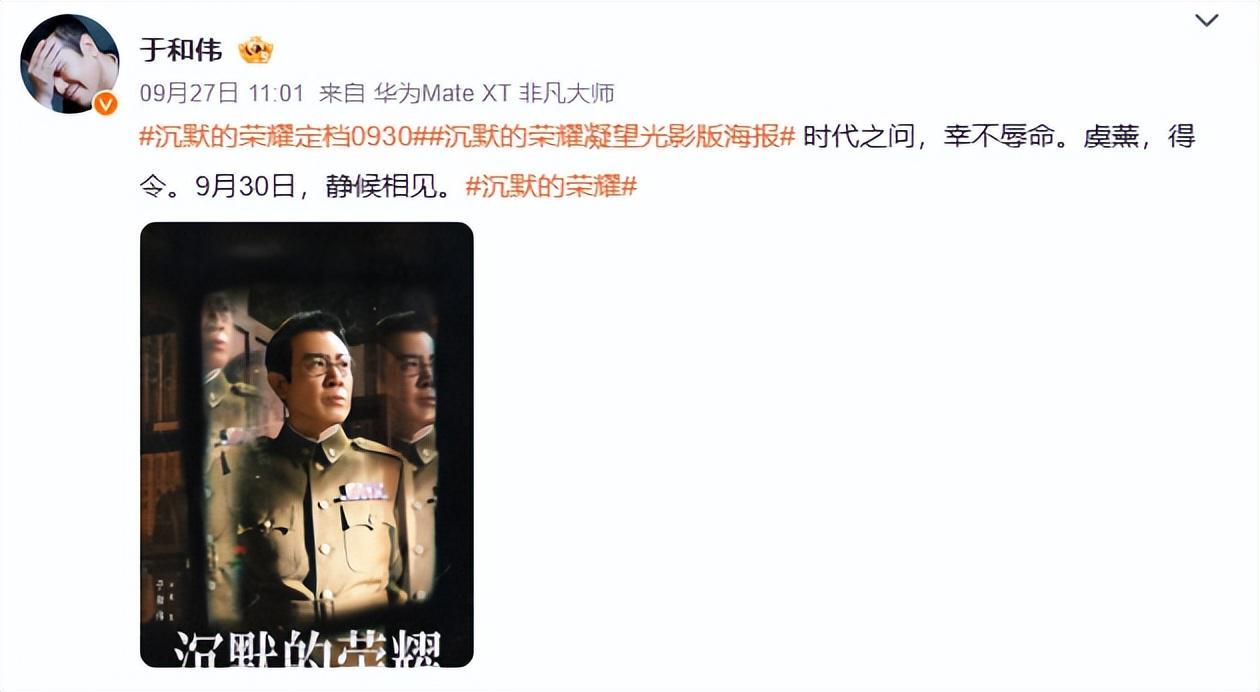Open the 华为Mate XT 非凡大师 source link
1260x692 pixels.
[494, 94]
